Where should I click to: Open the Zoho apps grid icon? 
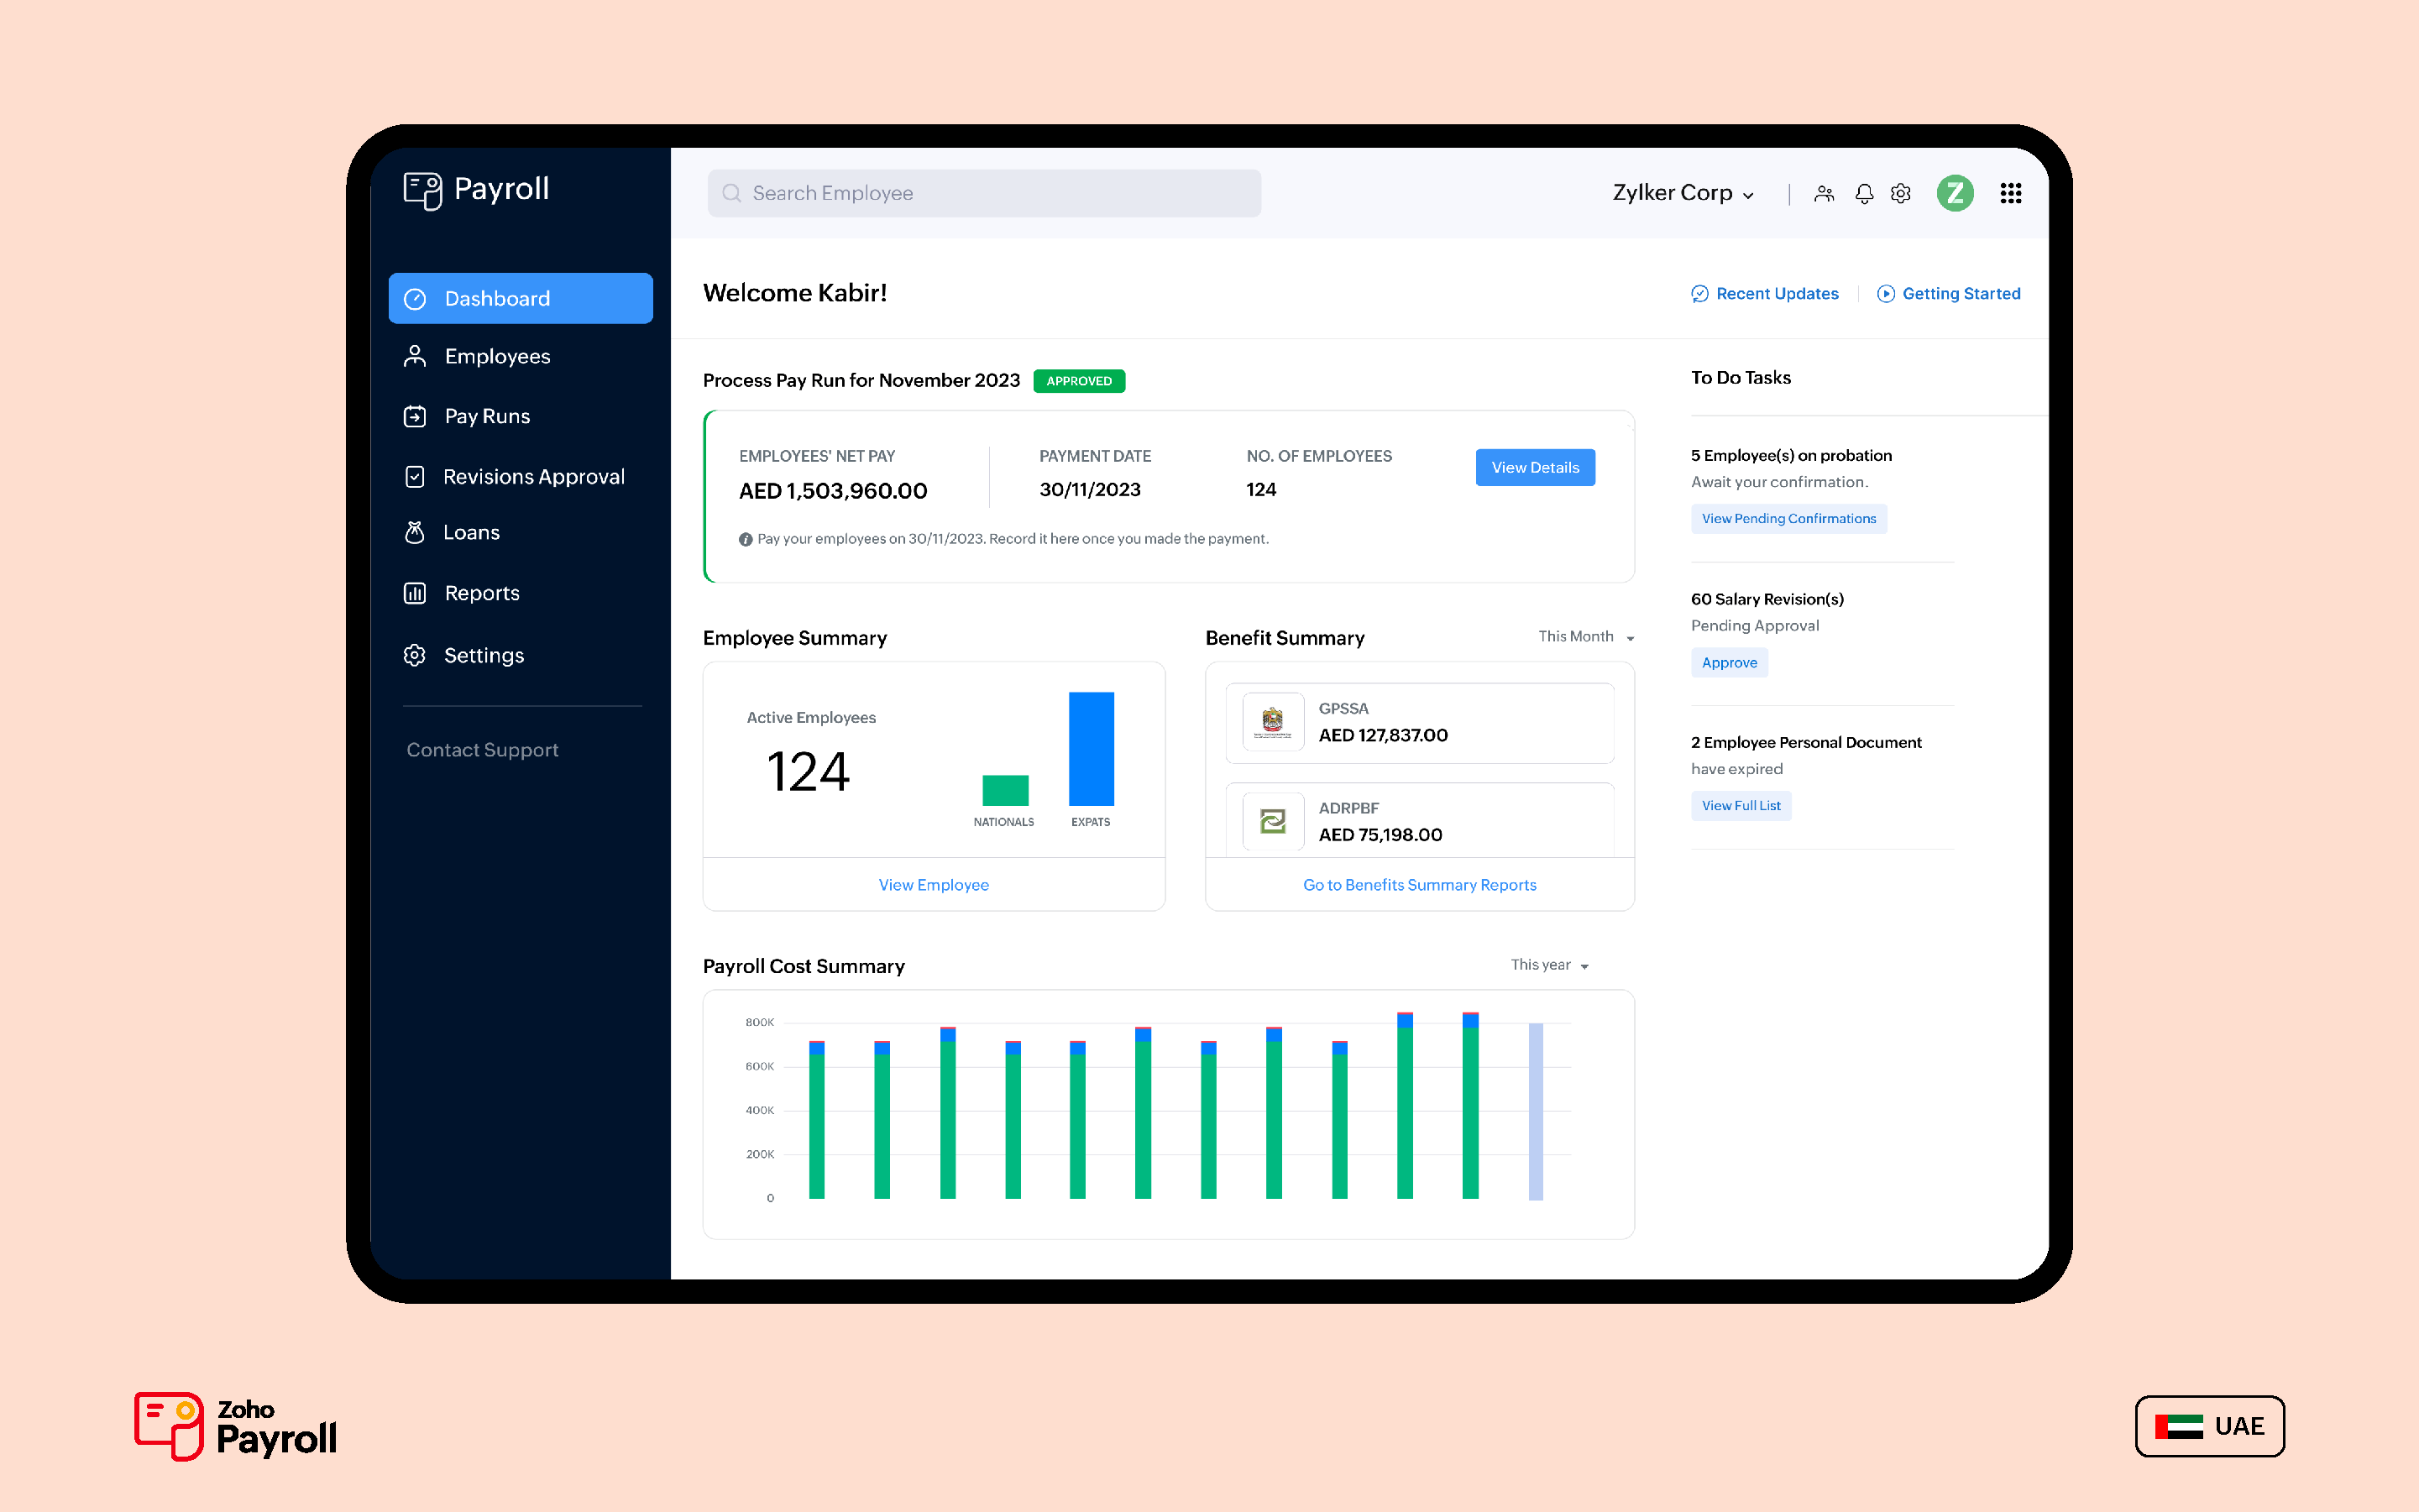tap(2010, 193)
